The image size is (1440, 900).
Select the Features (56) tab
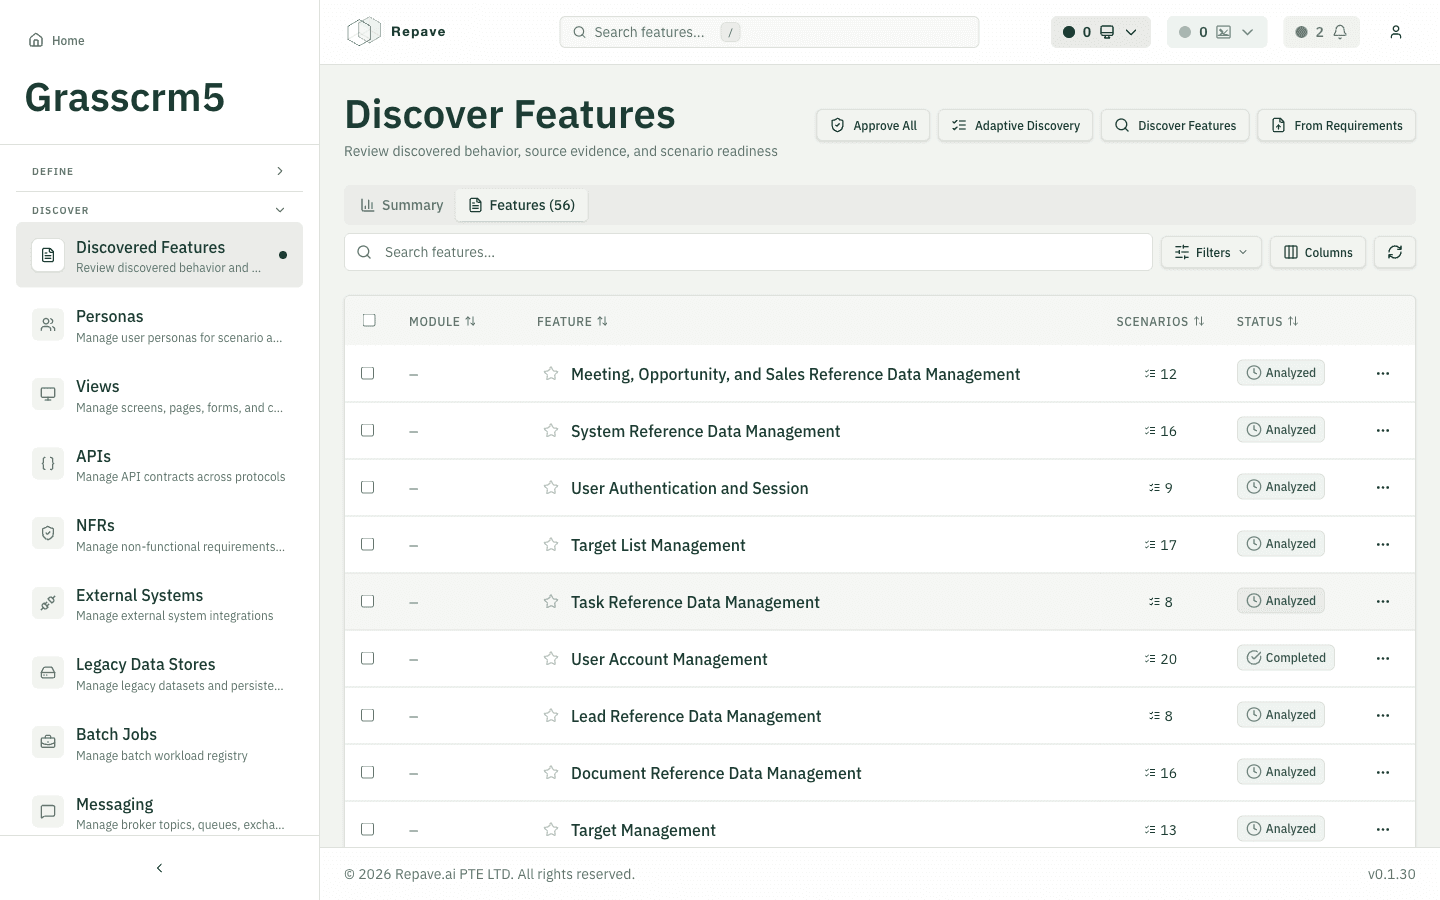point(522,205)
